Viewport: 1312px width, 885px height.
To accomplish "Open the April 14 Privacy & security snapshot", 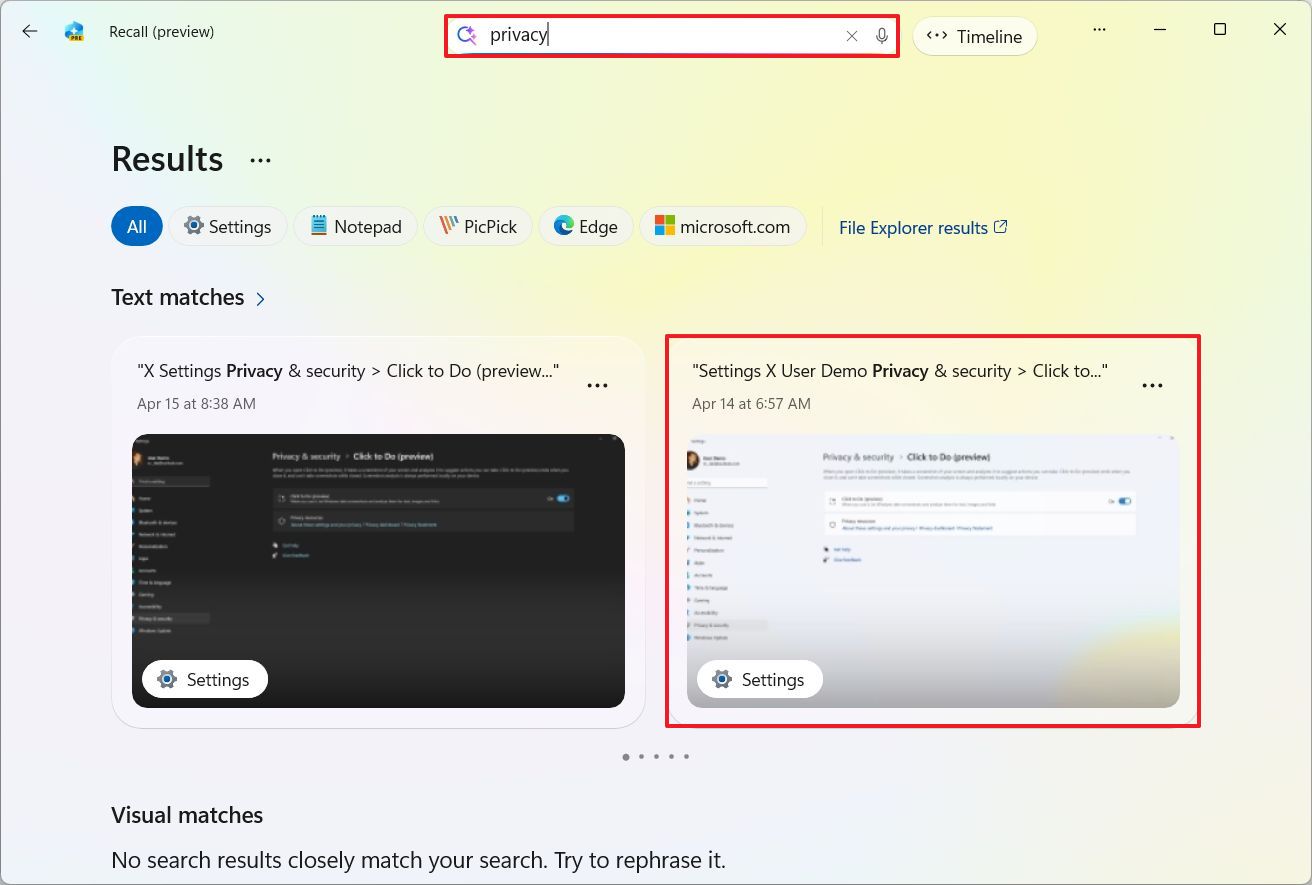I will point(933,570).
